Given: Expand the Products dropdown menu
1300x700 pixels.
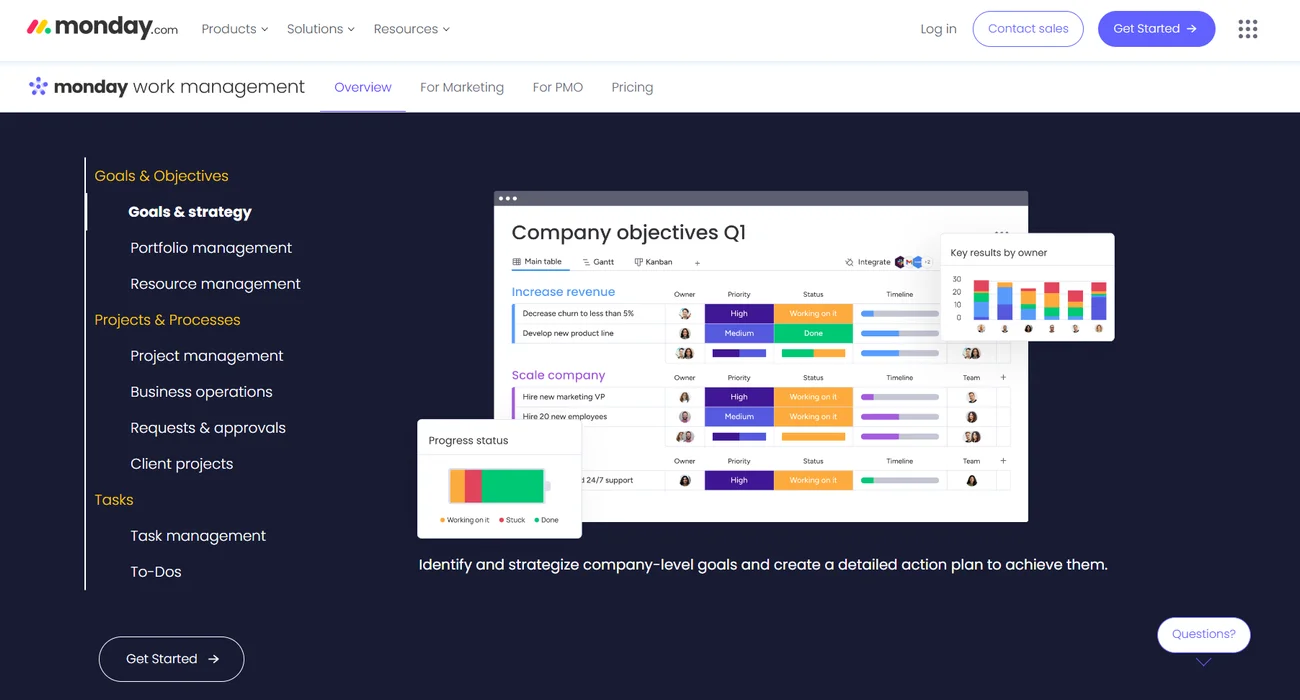Looking at the screenshot, I should [x=234, y=29].
